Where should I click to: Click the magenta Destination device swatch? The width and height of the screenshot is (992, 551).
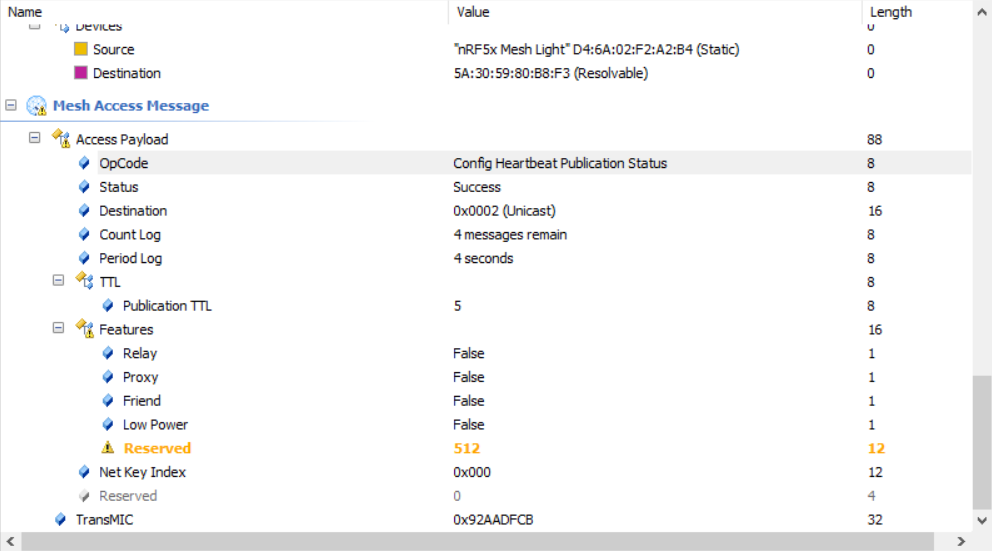click(x=81, y=73)
